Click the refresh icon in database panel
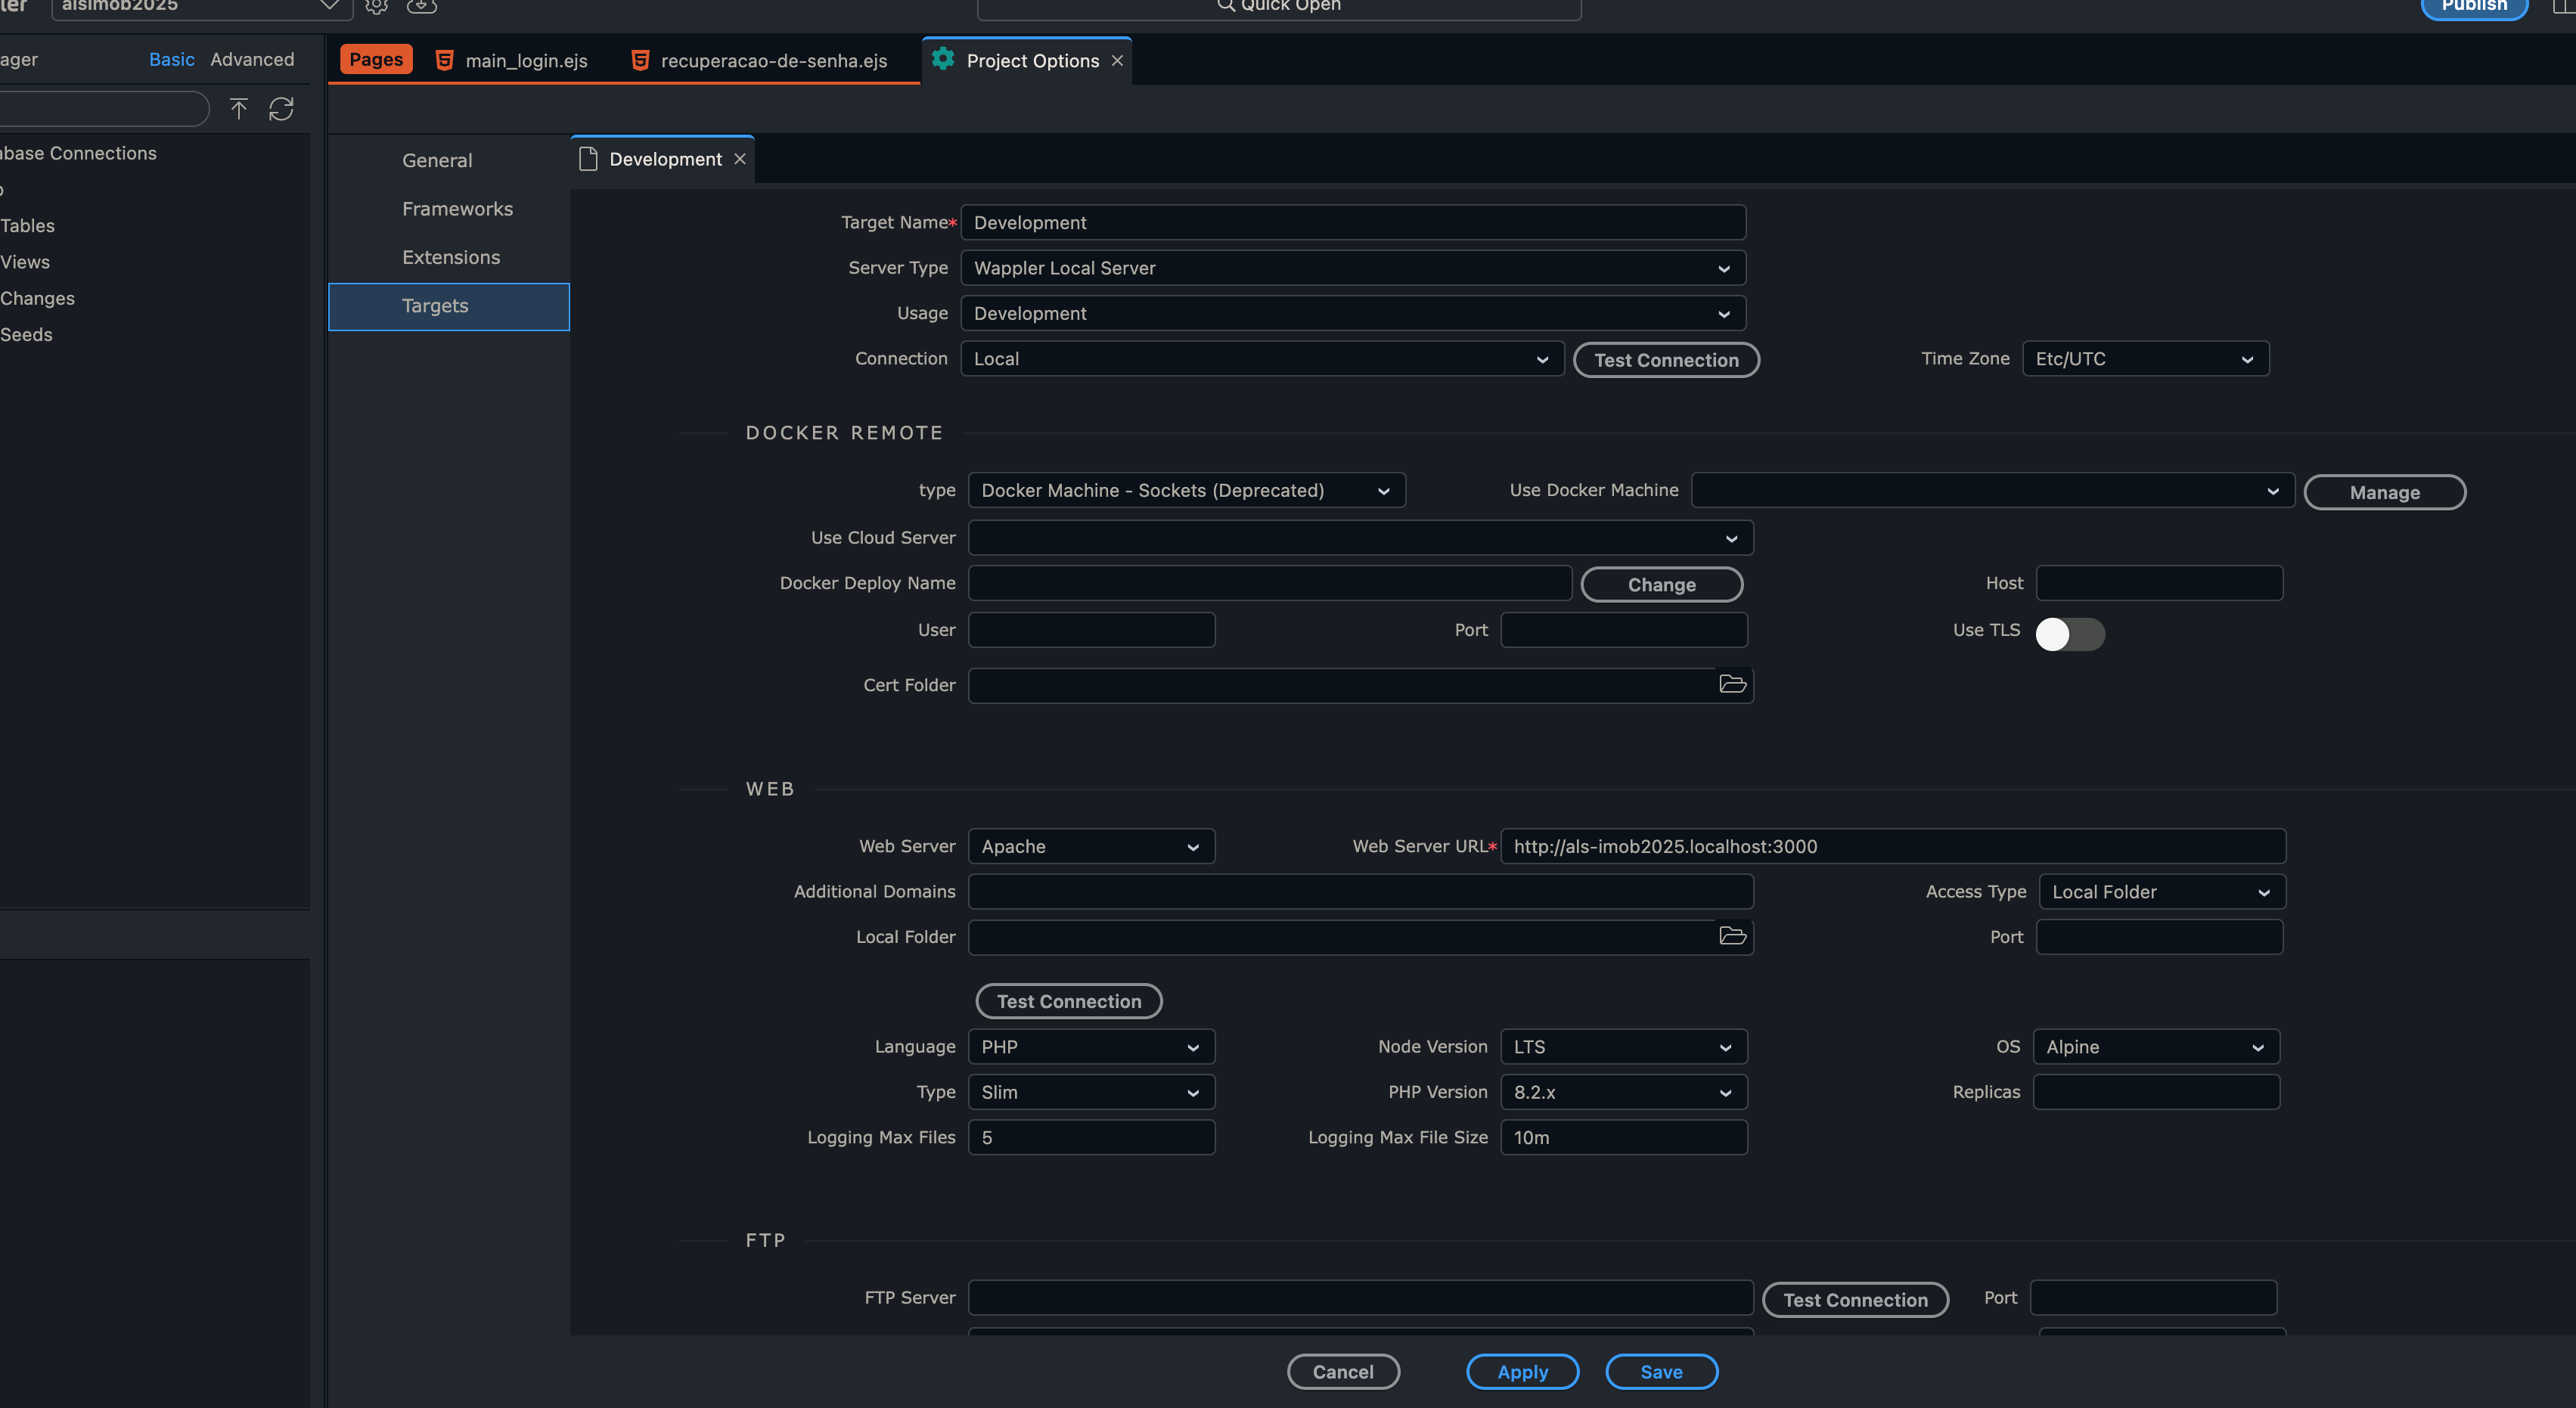The height and width of the screenshot is (1408, 2576). [x=281, y=108]
